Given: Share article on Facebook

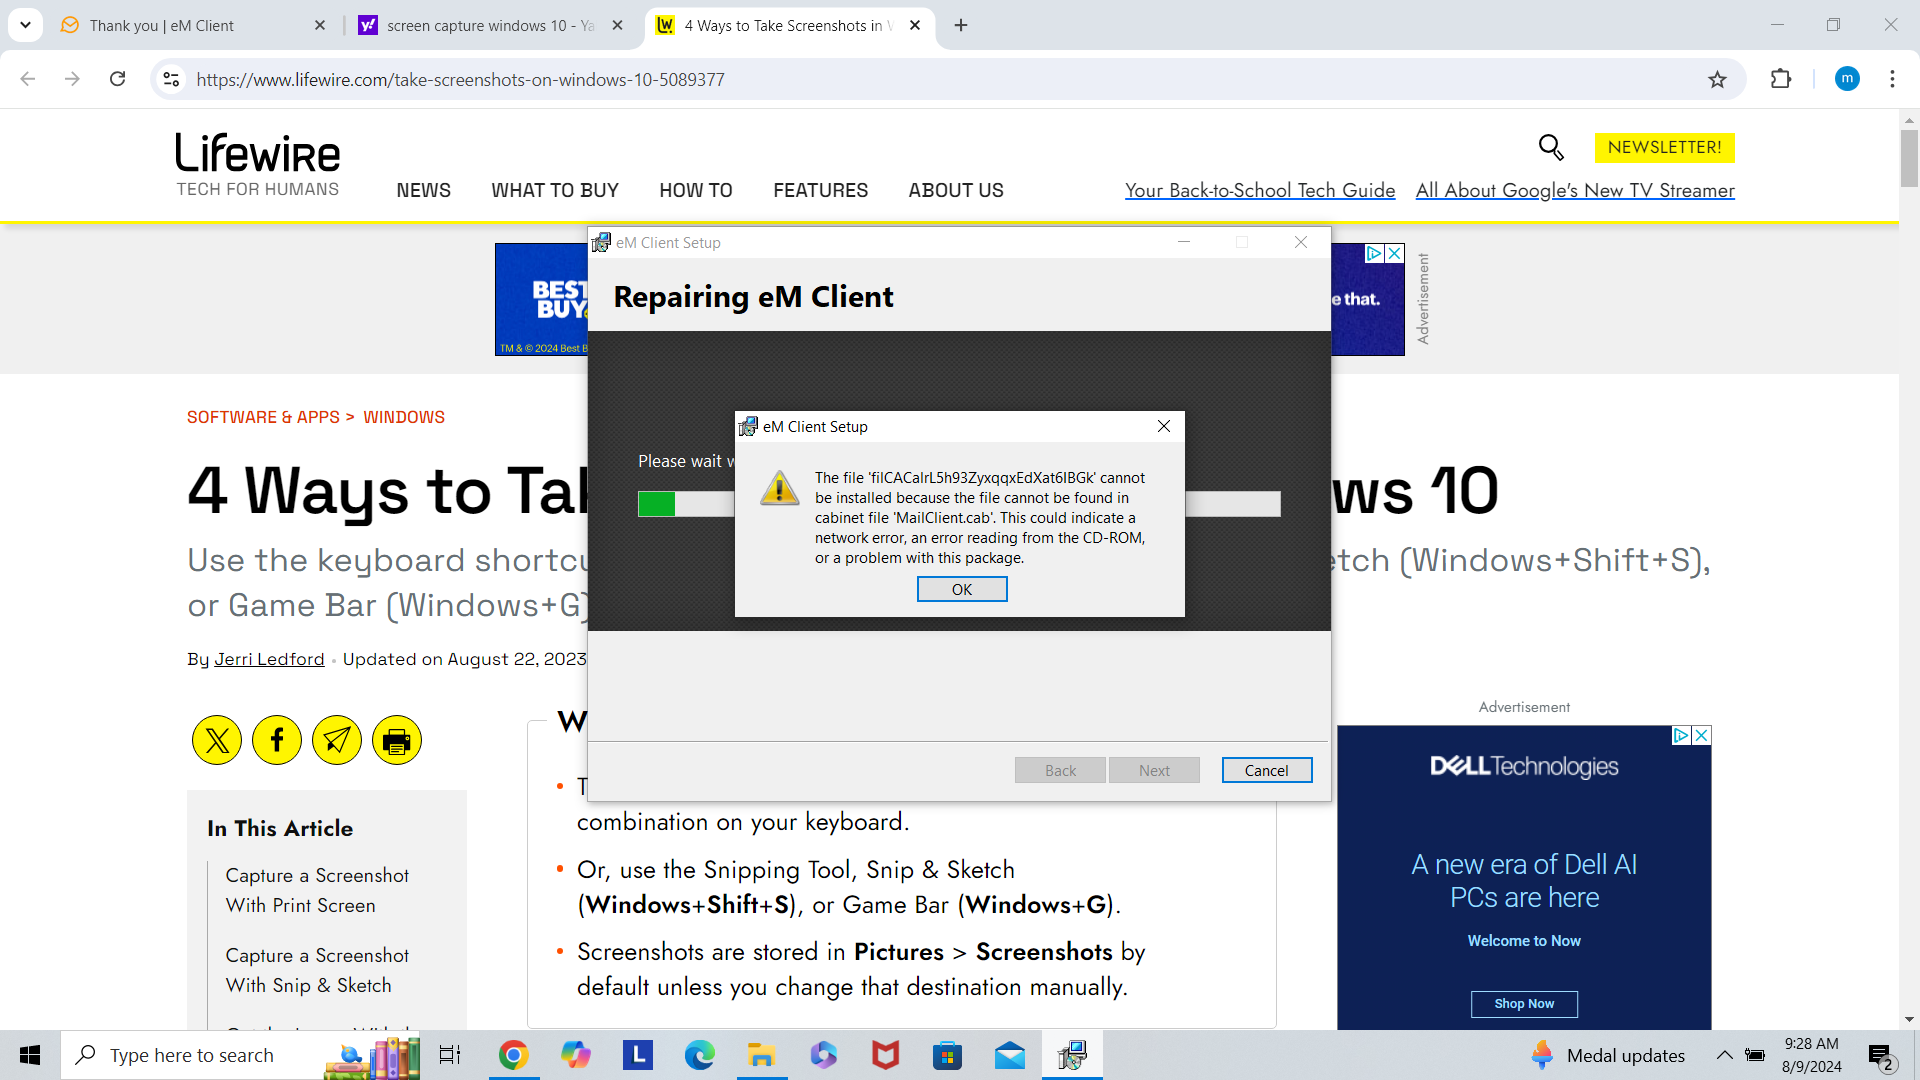Looking at the screenshot, I should 277,740.
